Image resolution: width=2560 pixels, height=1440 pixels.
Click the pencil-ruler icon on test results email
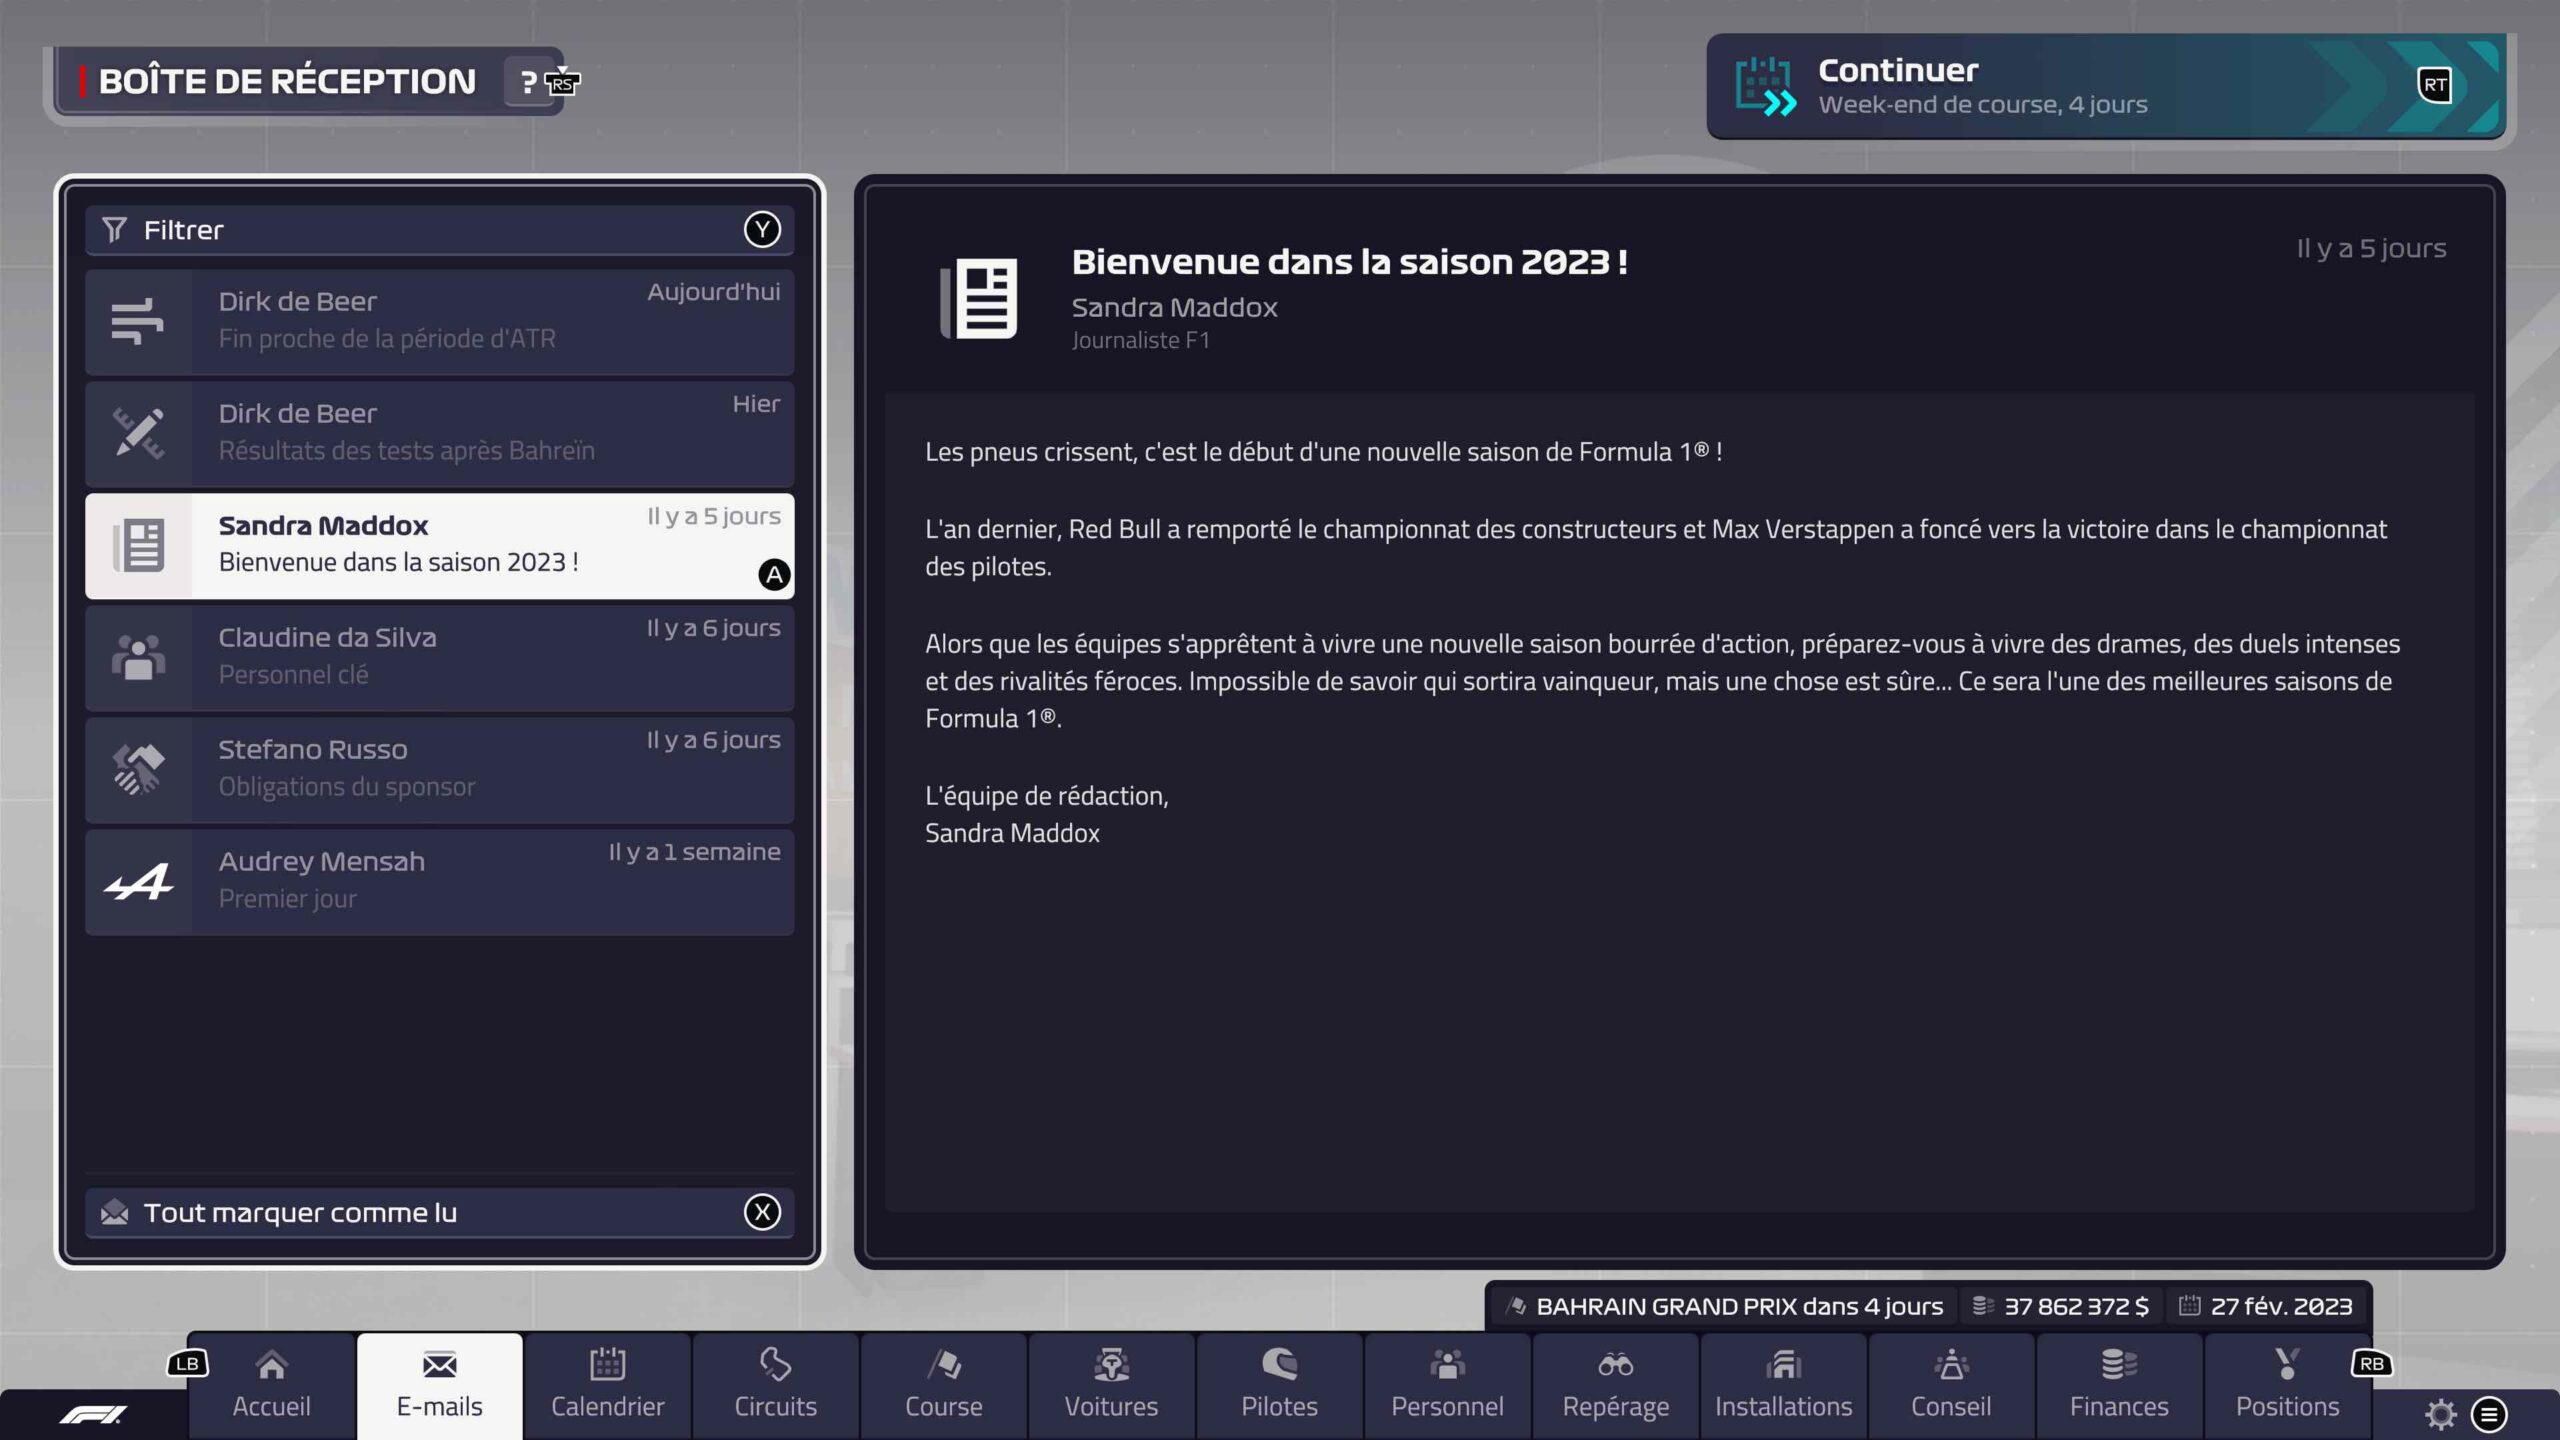point(138,434)
